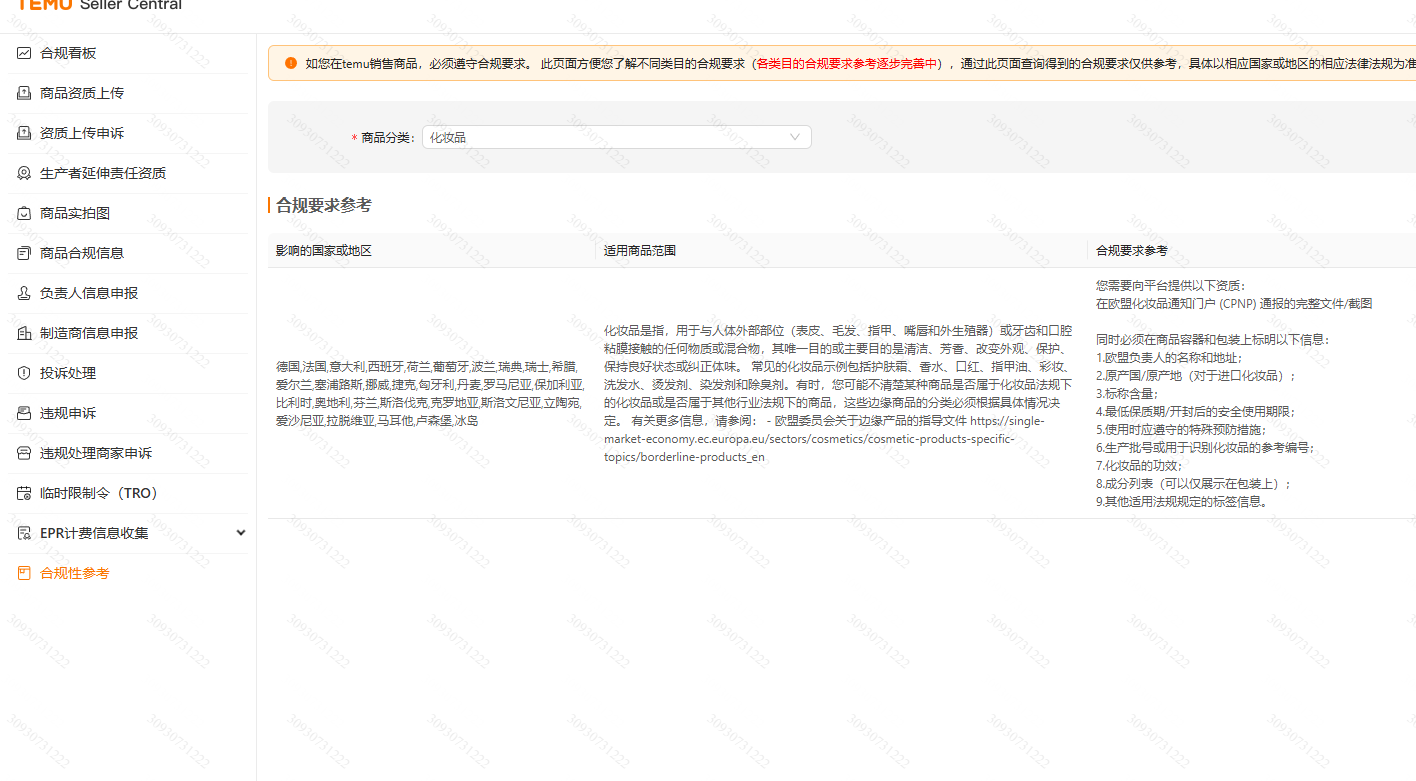Click the 临时限制令 calendar icon
Viewport: 1416px width, 781px height.
point(24,493)
